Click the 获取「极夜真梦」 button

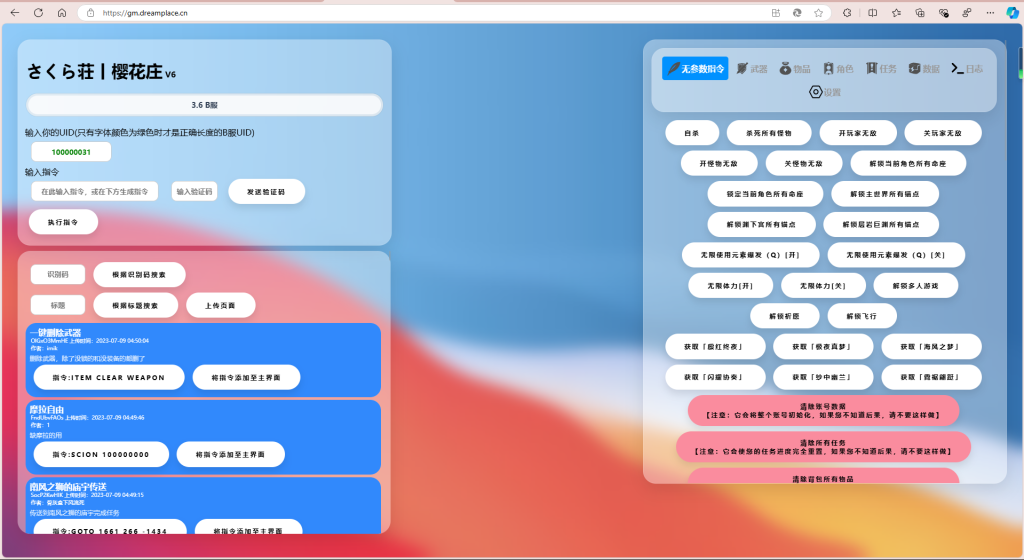click(x=823, y=347)
